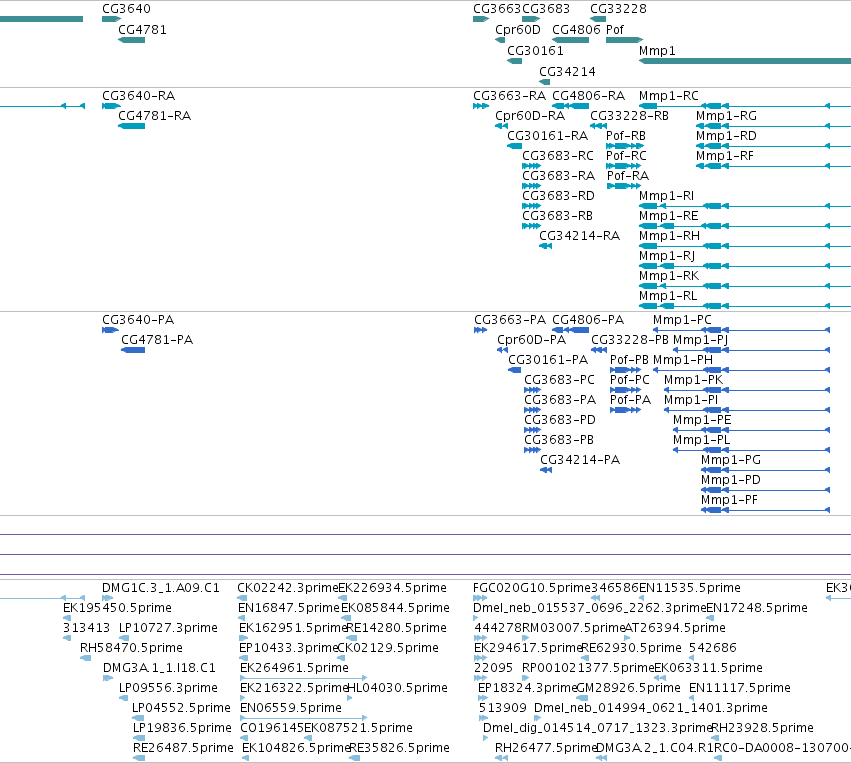Select the RH58470.5prime EST label
This screenshot has width=851, height=763.
click(131, 648)
